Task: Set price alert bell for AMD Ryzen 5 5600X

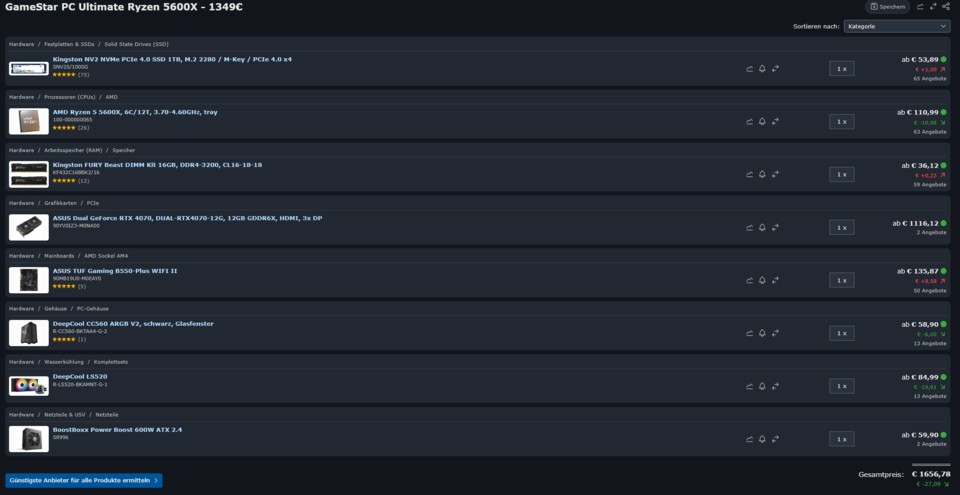Action: coord(762,121)
